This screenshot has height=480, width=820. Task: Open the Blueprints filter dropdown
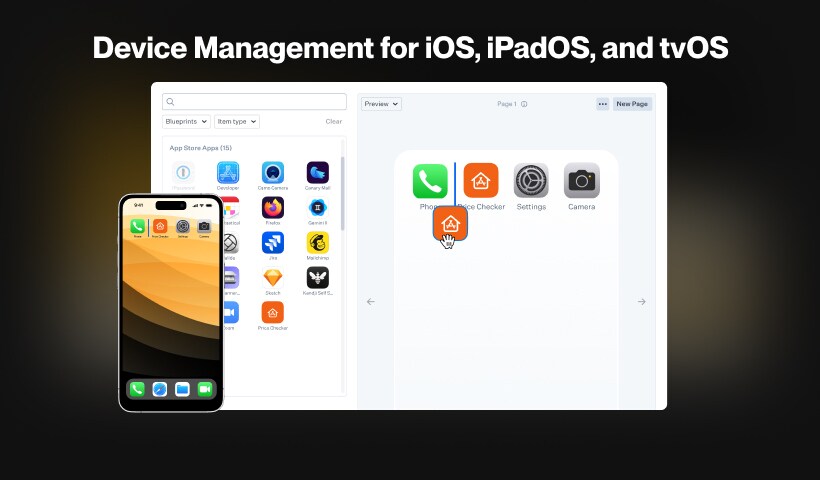(x=186, y=121)
